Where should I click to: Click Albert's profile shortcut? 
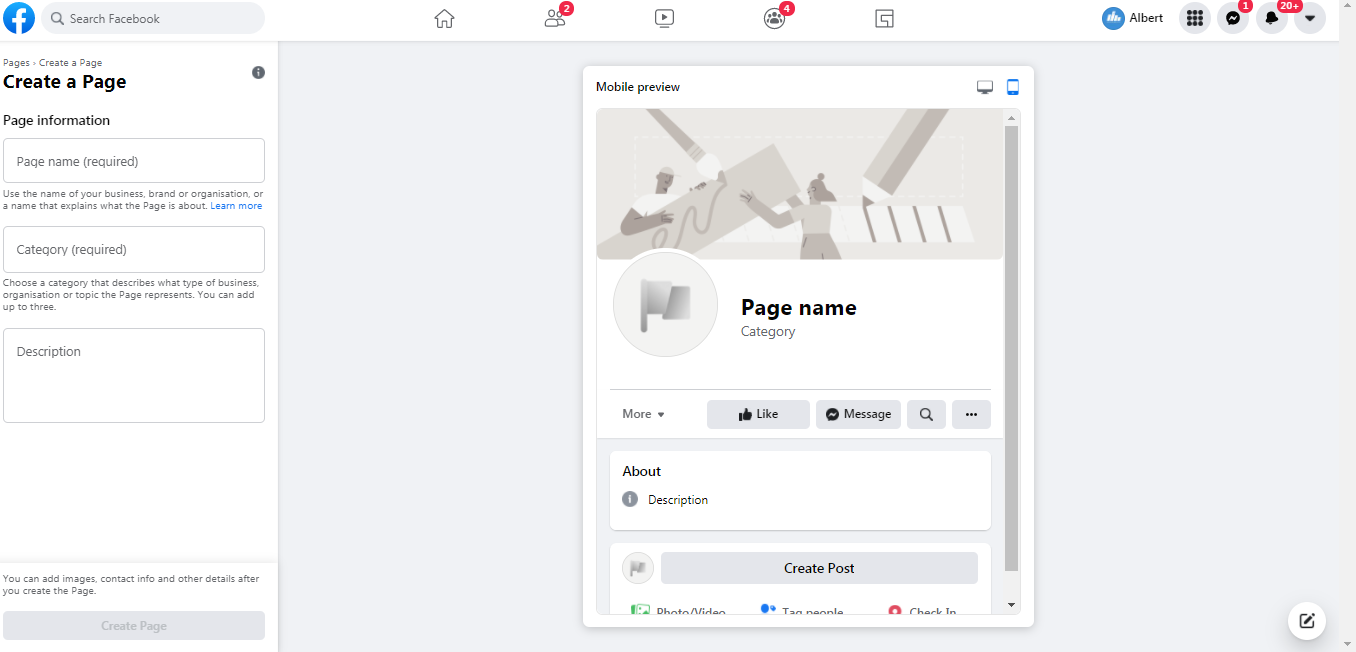coord(1132,18)
